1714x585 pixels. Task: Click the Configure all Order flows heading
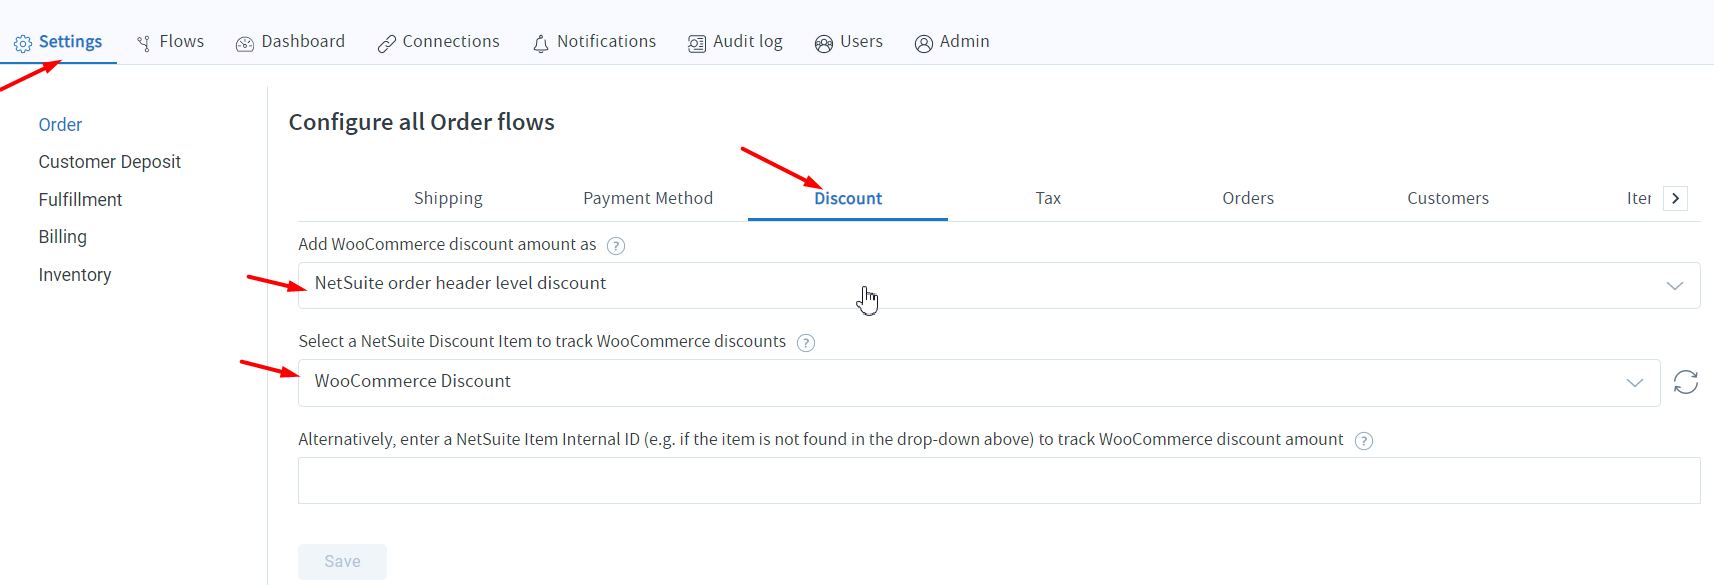point(422,122)
